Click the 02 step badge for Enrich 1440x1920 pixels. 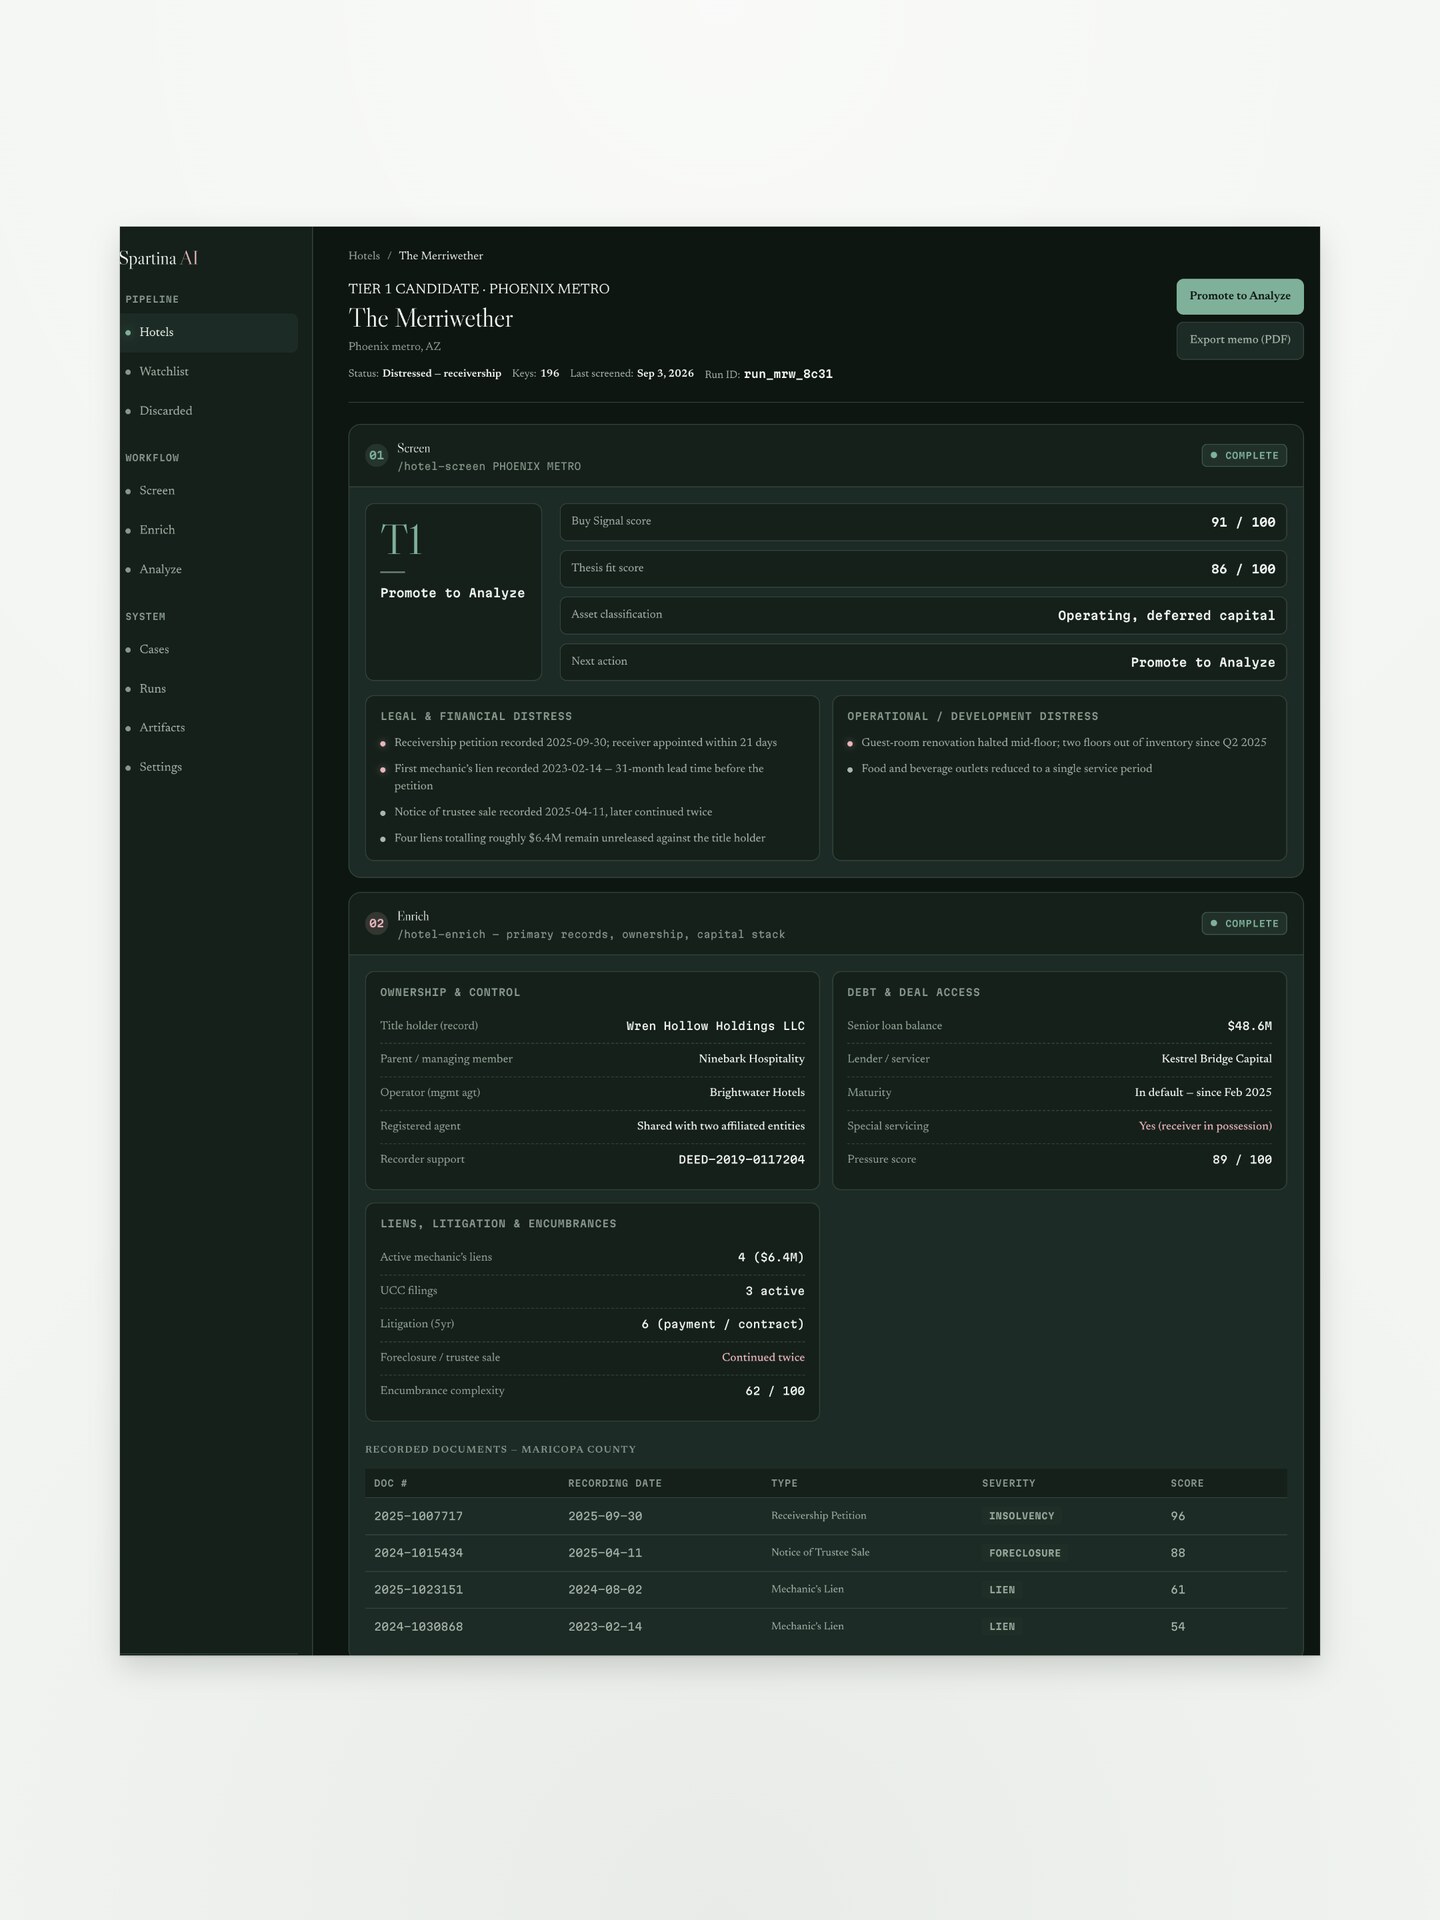pos(376,924)
